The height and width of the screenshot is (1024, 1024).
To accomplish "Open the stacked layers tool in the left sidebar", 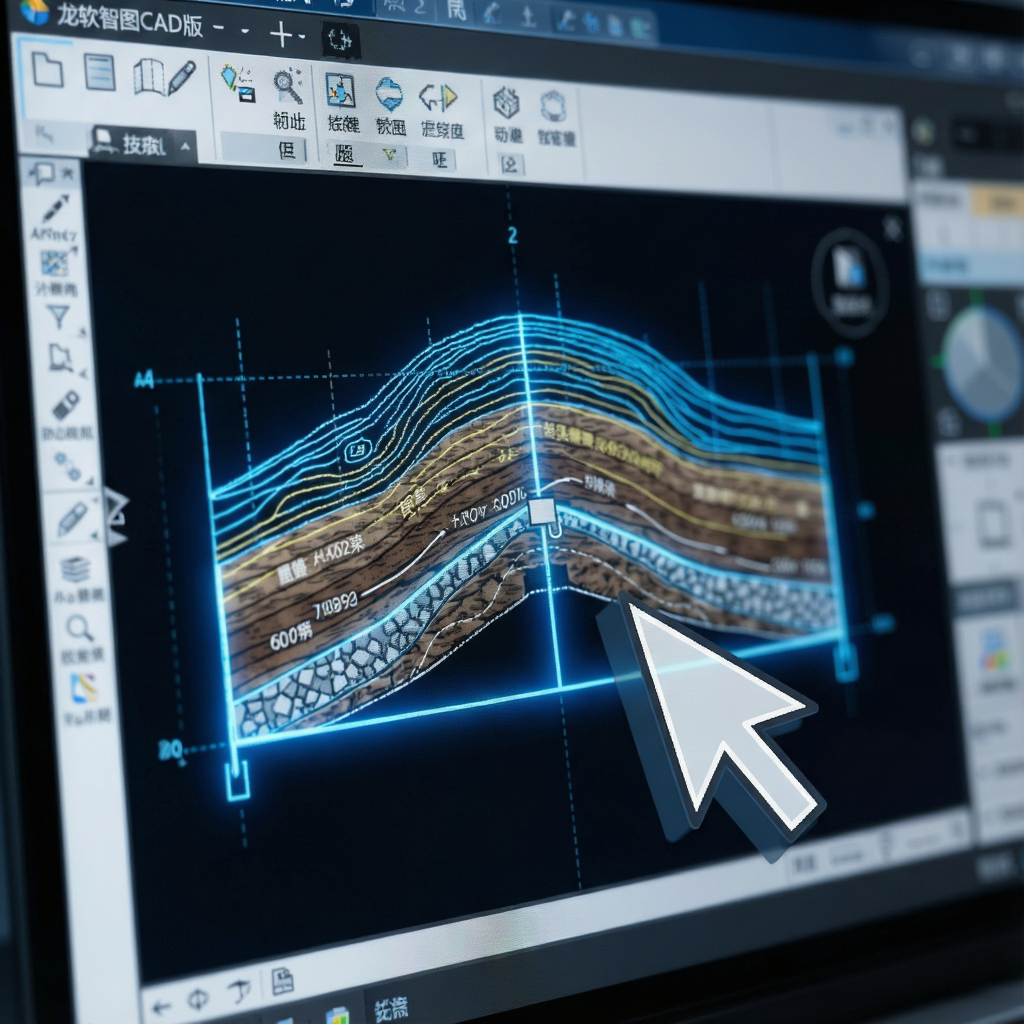I will point(76,569).
